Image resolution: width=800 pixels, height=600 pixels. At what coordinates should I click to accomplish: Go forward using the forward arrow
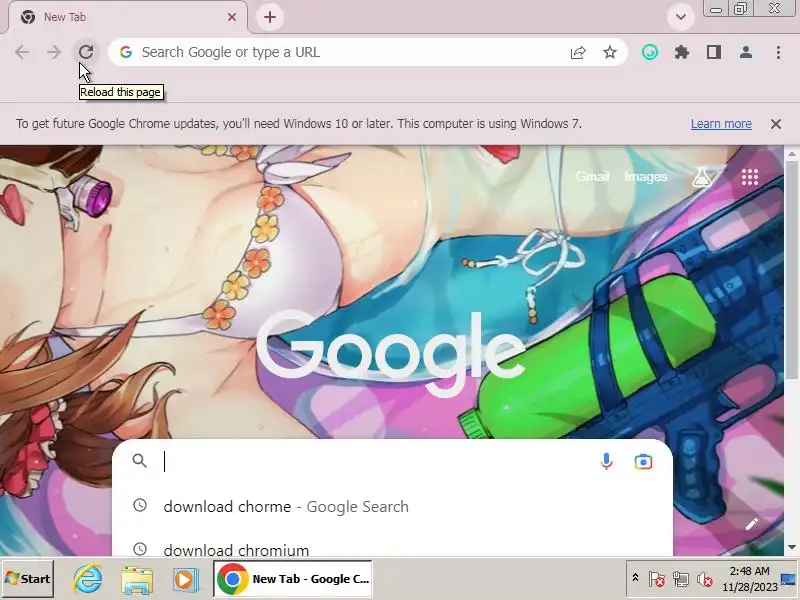54,52
